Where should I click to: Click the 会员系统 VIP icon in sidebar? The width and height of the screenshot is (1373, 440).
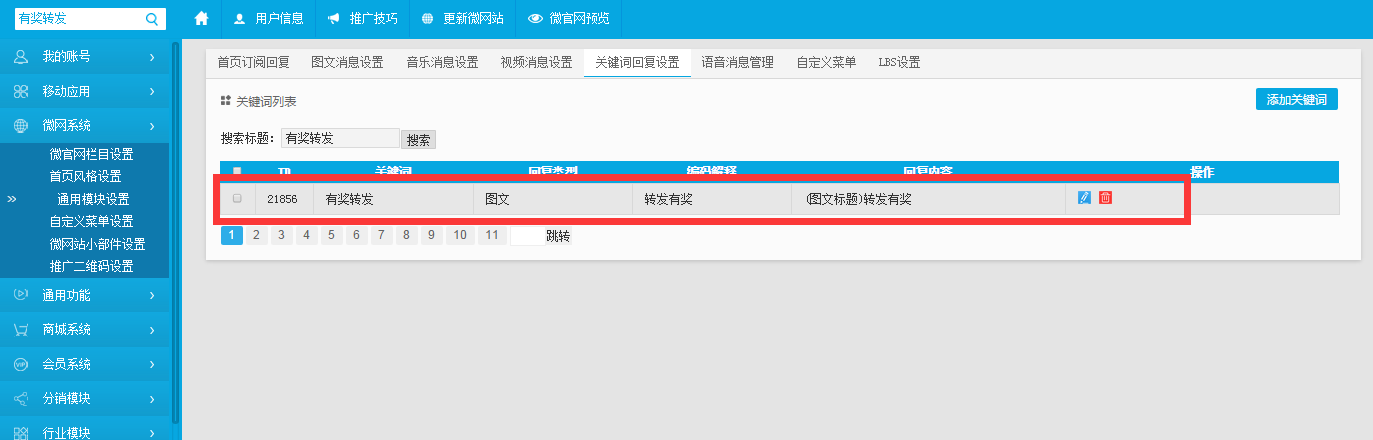point(21,364)
